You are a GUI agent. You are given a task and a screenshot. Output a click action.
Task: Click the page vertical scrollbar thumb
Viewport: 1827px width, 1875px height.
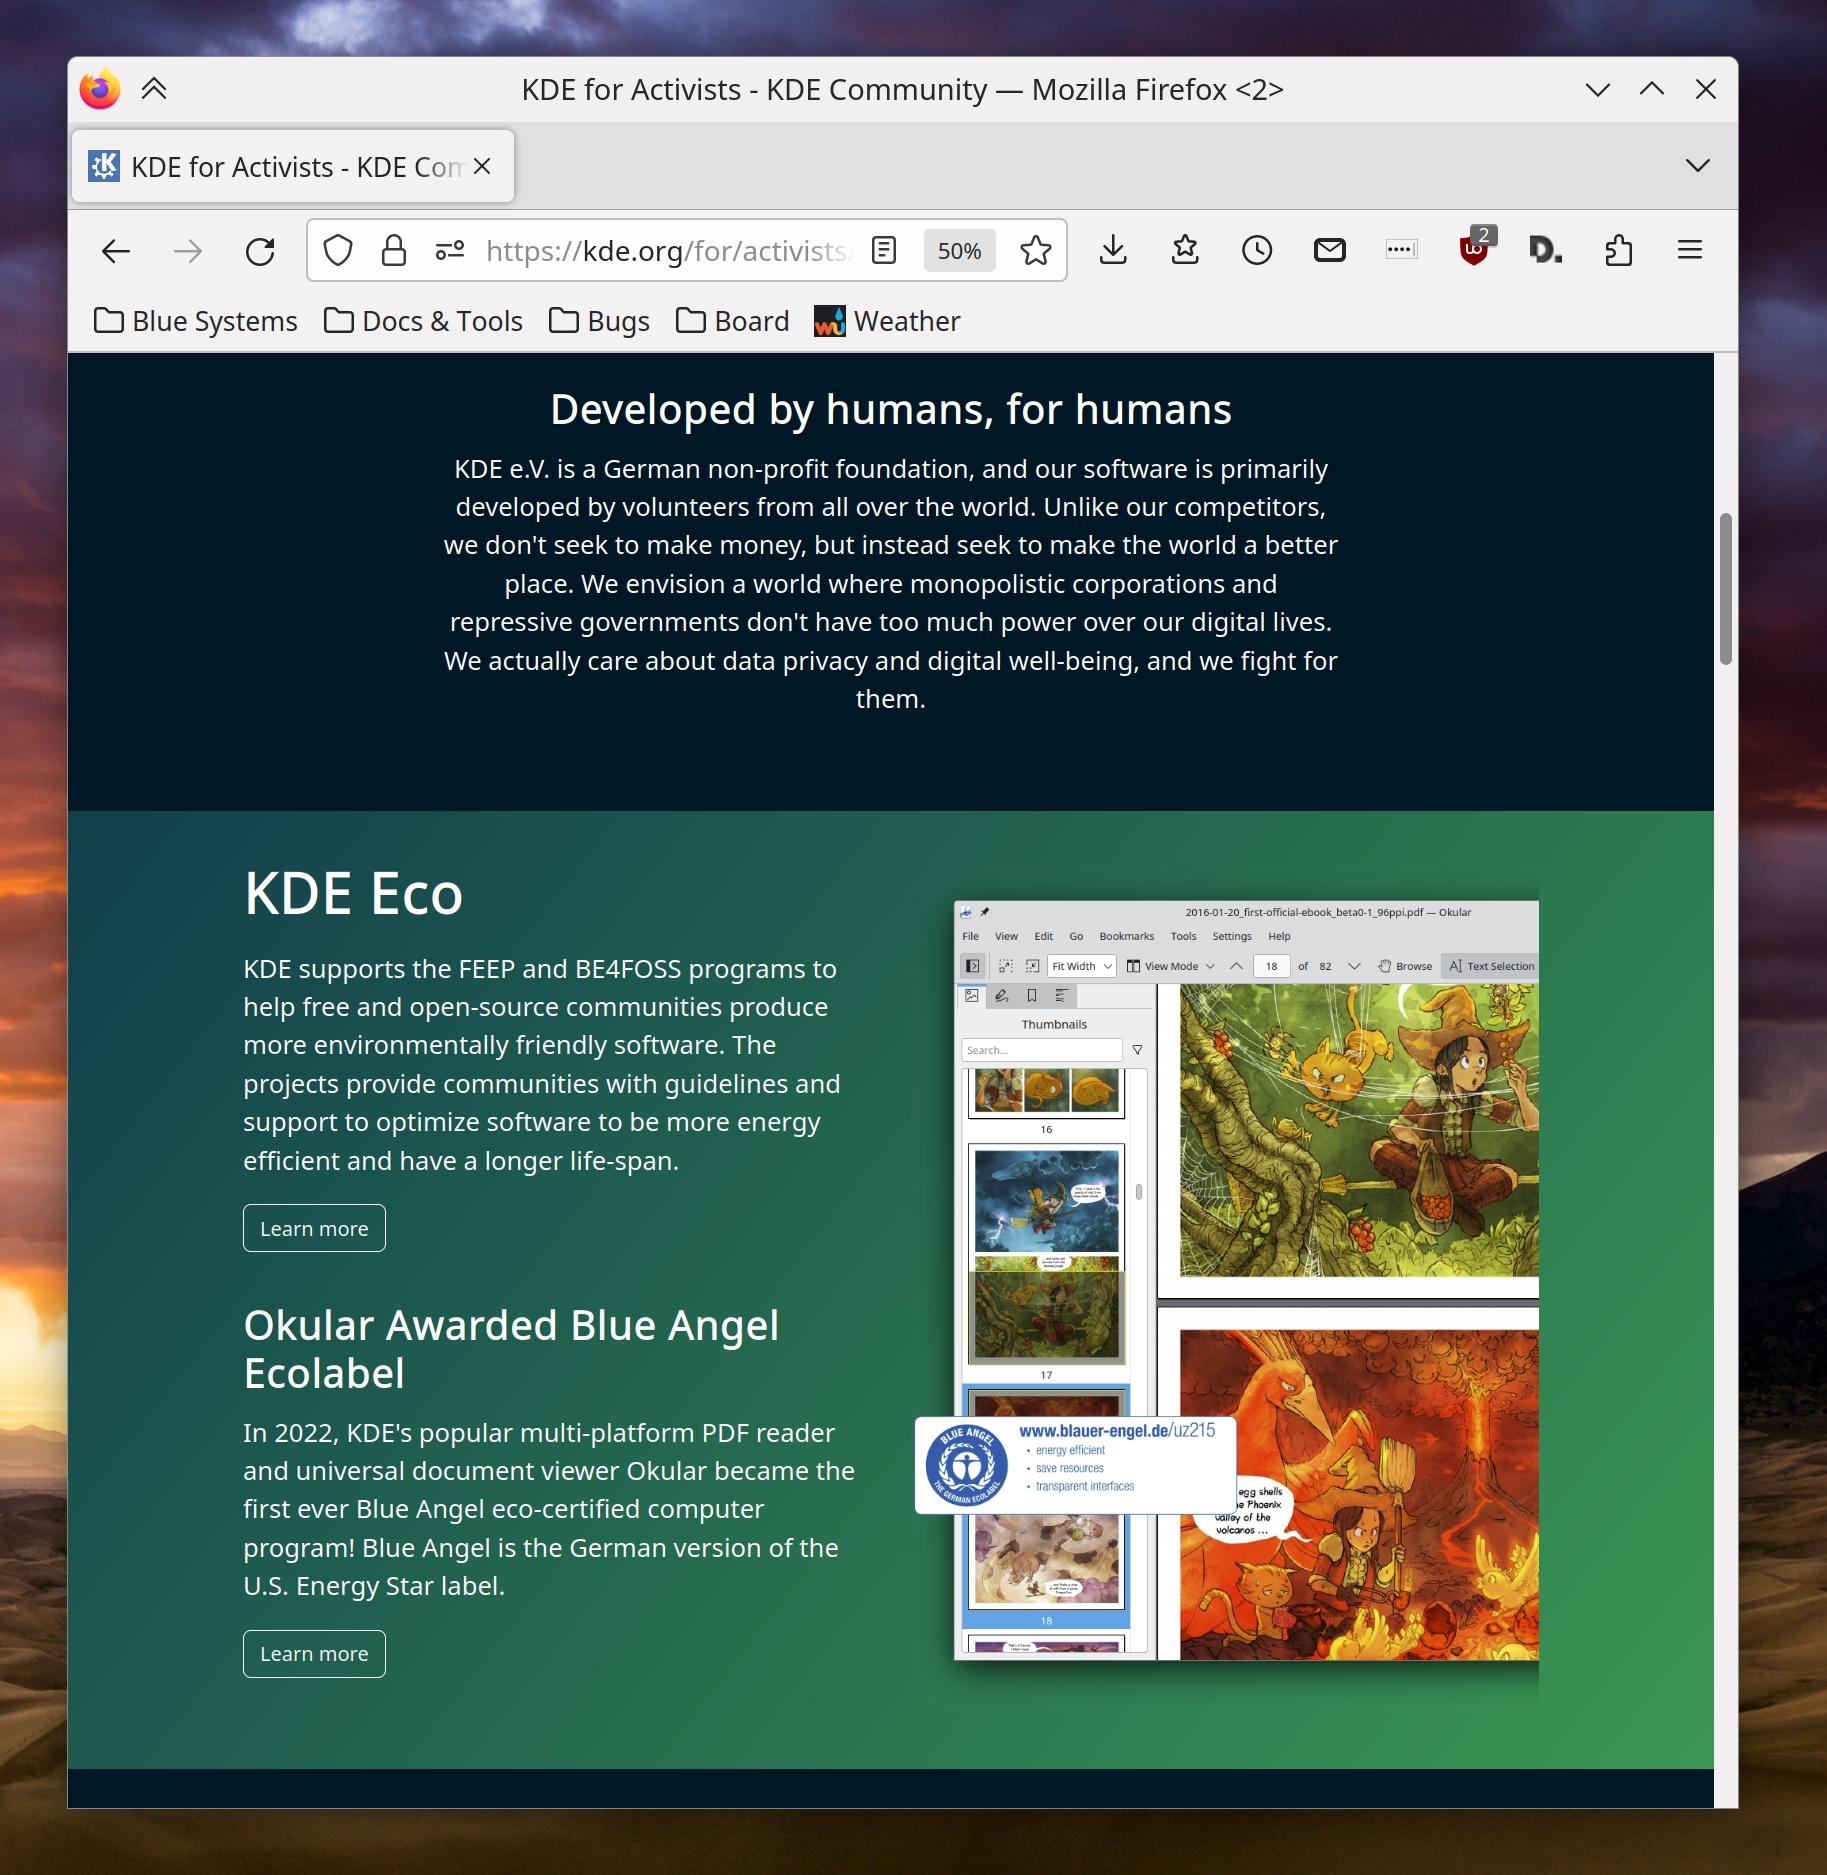pyautogui.click(x=1725, y=590)
